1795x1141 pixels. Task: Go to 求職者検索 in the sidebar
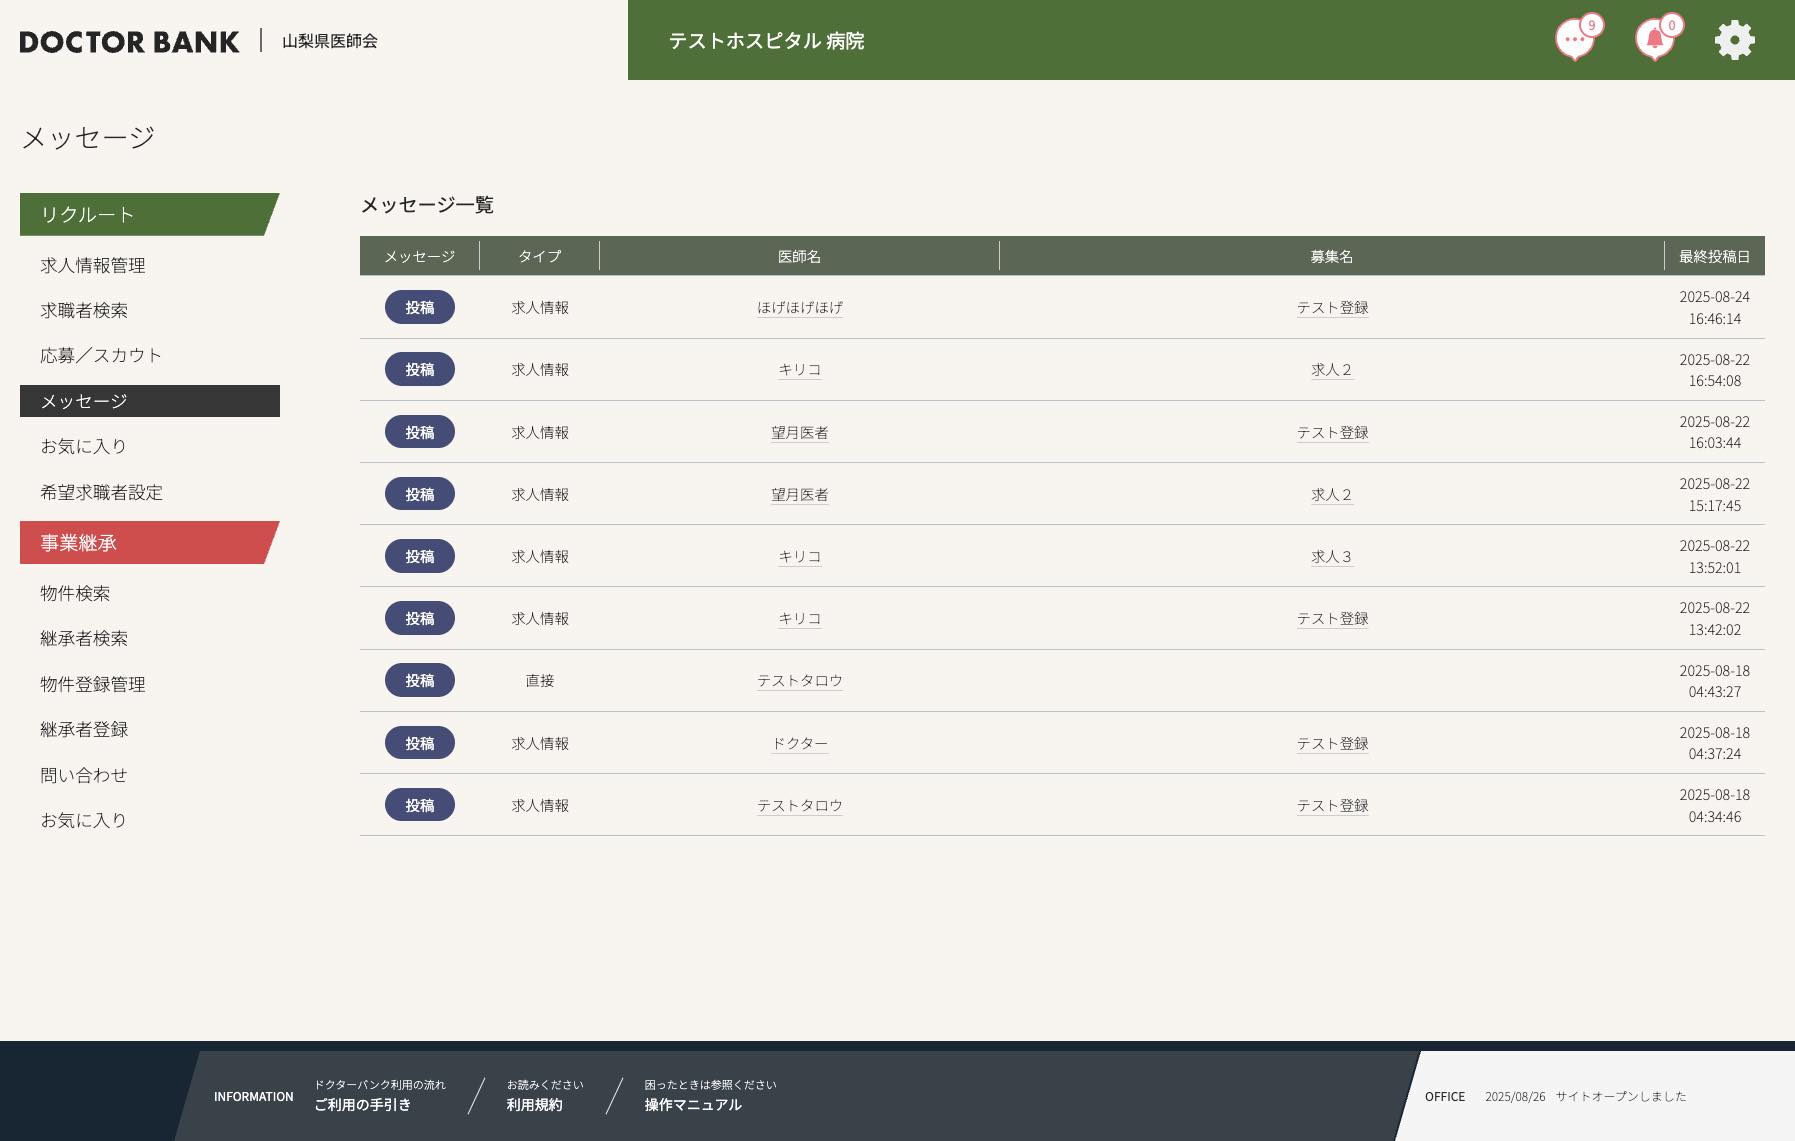coord(84,310)
